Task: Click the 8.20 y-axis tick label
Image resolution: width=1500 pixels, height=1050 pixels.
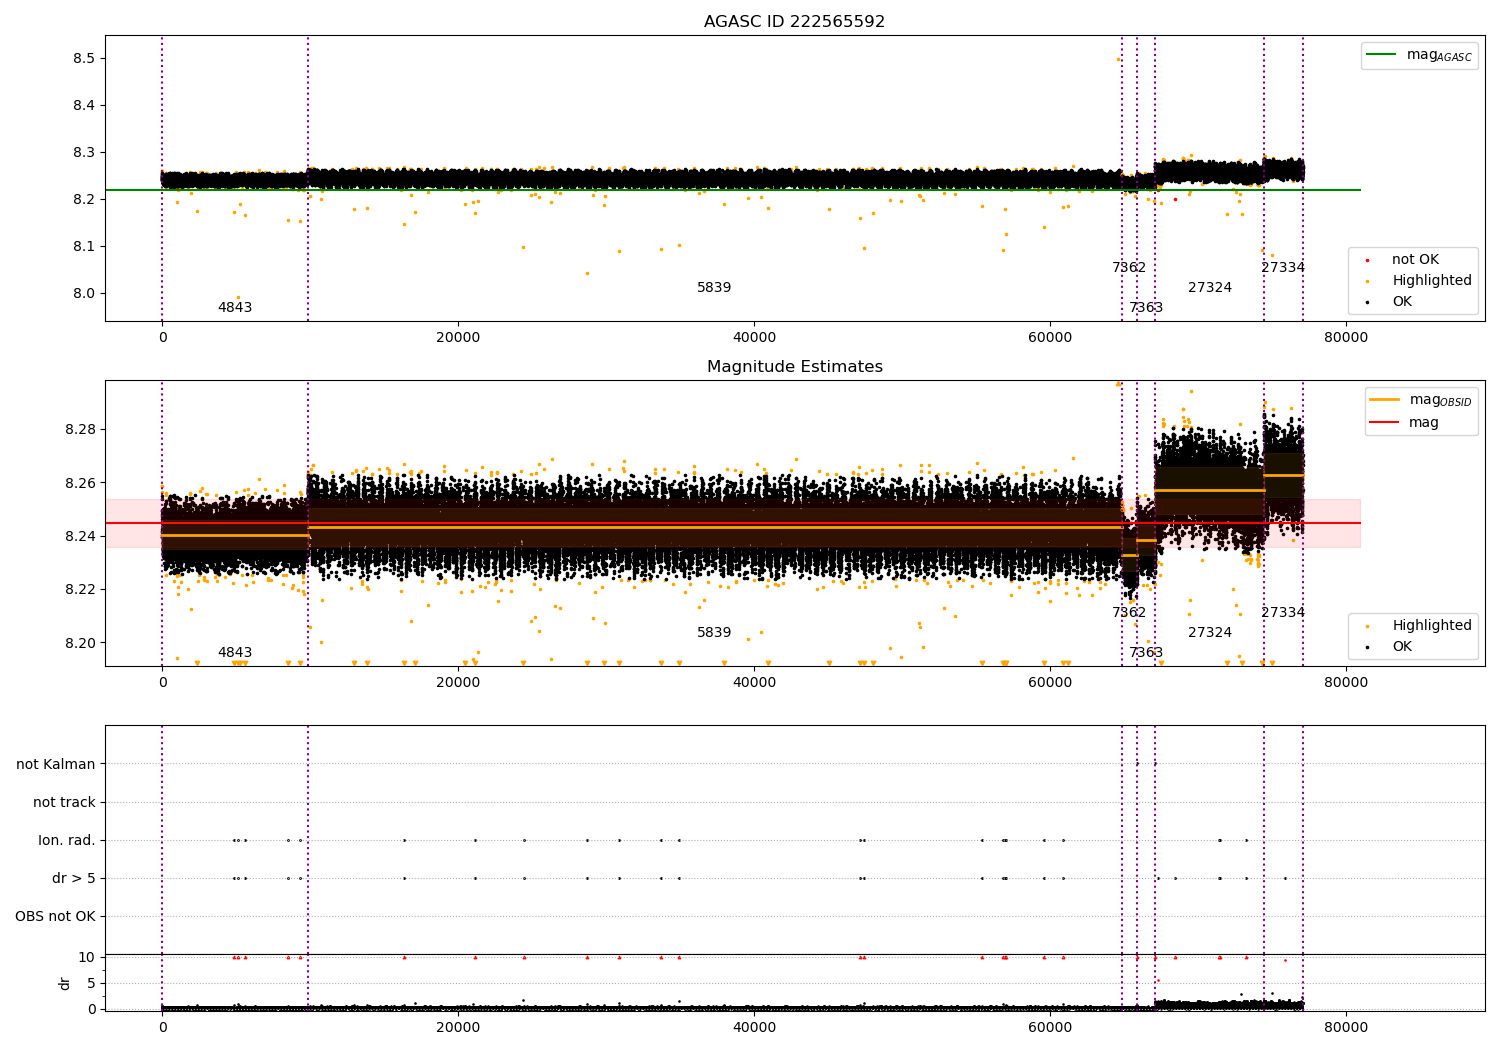Action: pyautogui.click(x=79, y=643)
